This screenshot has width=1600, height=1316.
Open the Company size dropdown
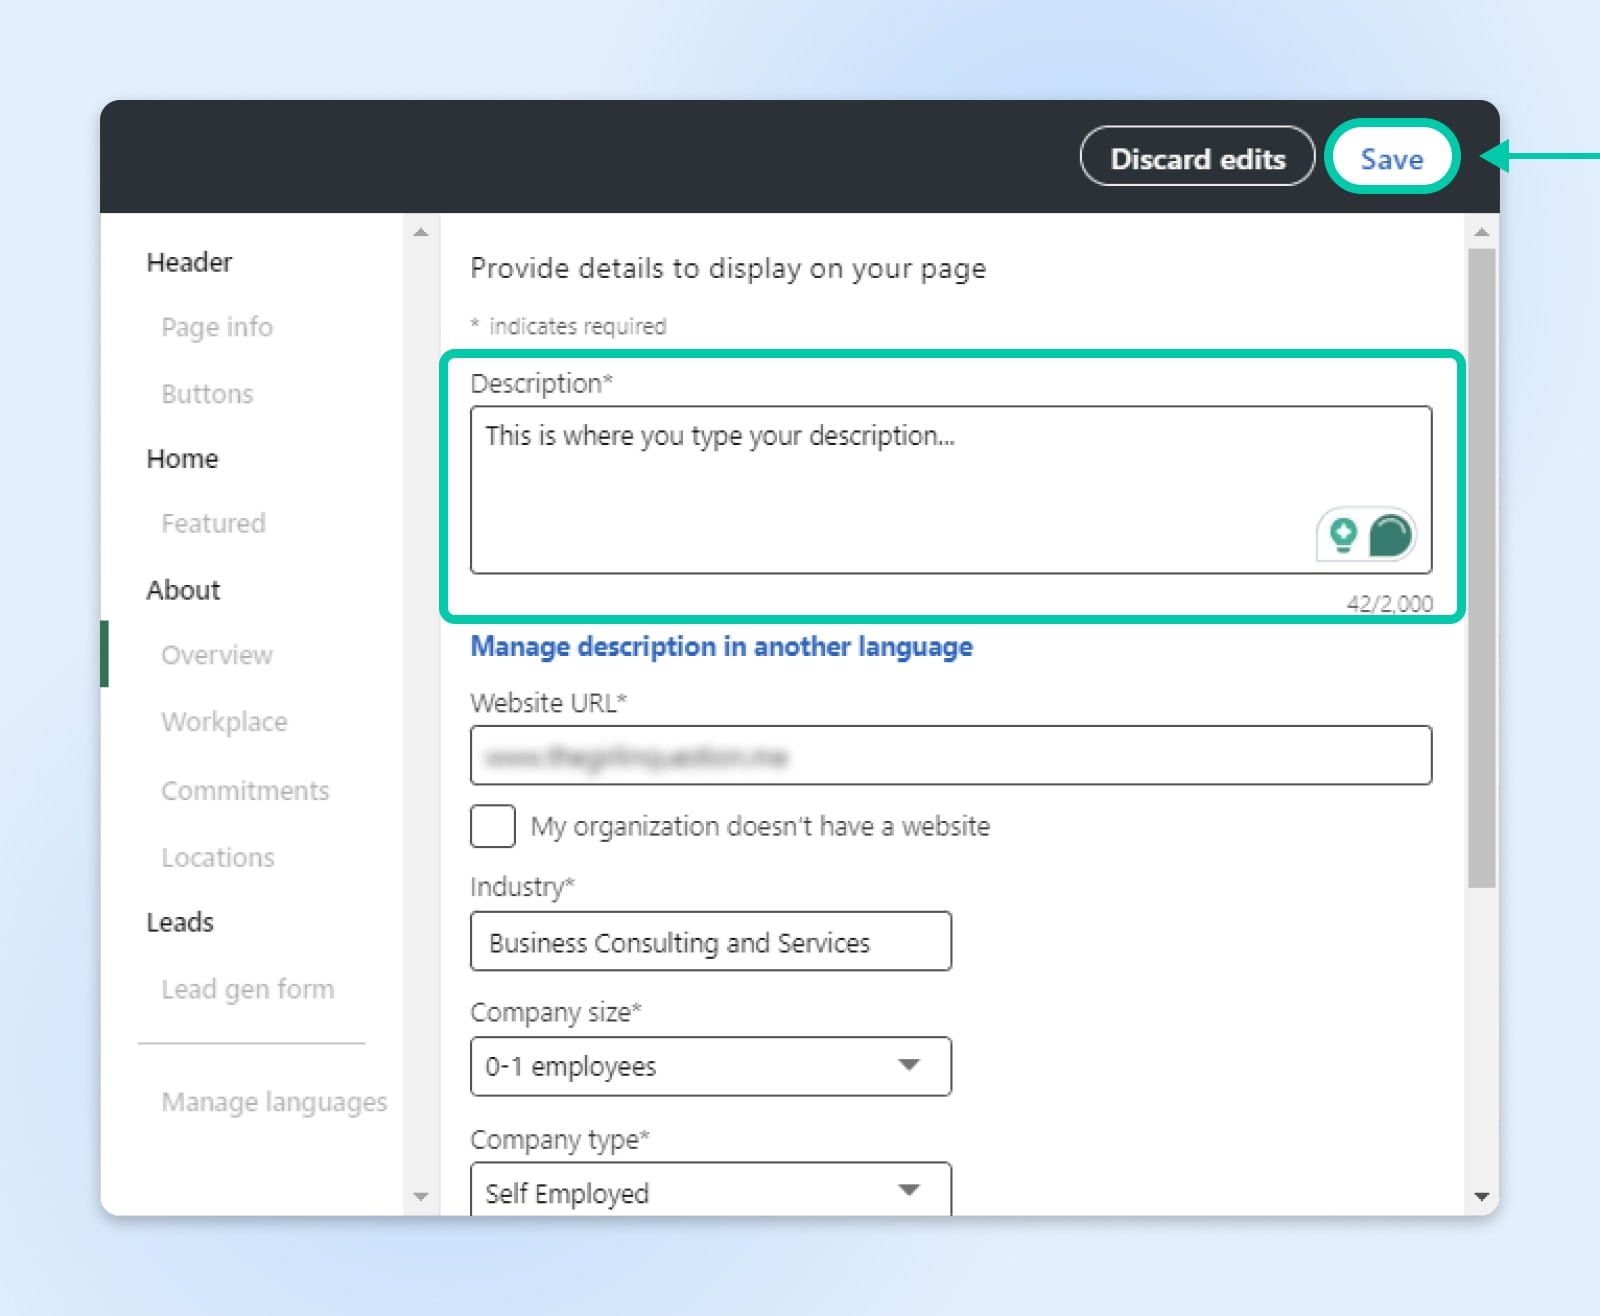click(710, 1066)
